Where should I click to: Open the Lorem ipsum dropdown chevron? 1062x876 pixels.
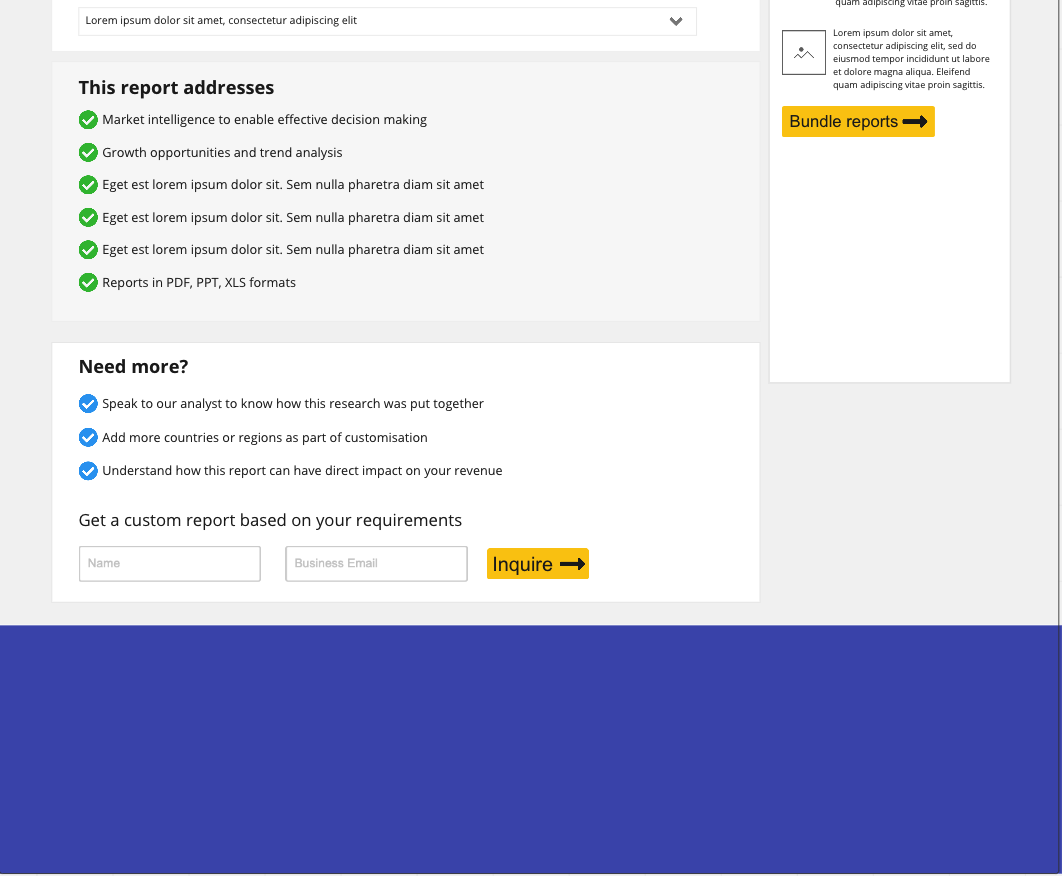(675, 21)
